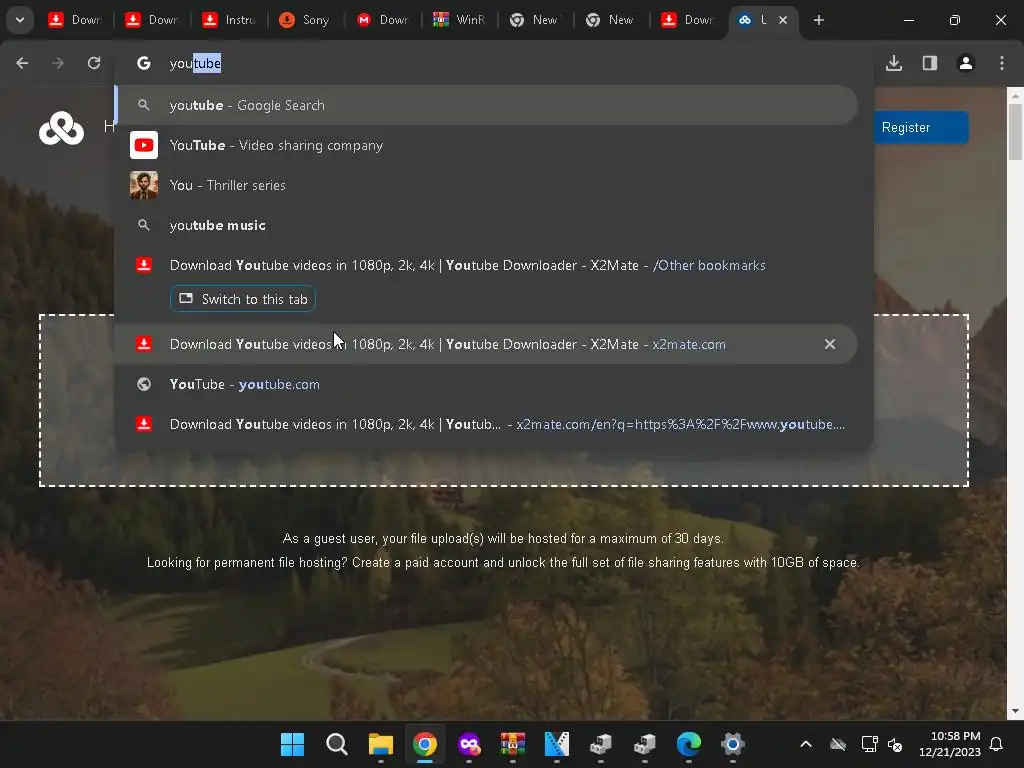1024x768 pixels.
Task: Remove the x2mate.com suggestion with X
Action: (829, 344)
